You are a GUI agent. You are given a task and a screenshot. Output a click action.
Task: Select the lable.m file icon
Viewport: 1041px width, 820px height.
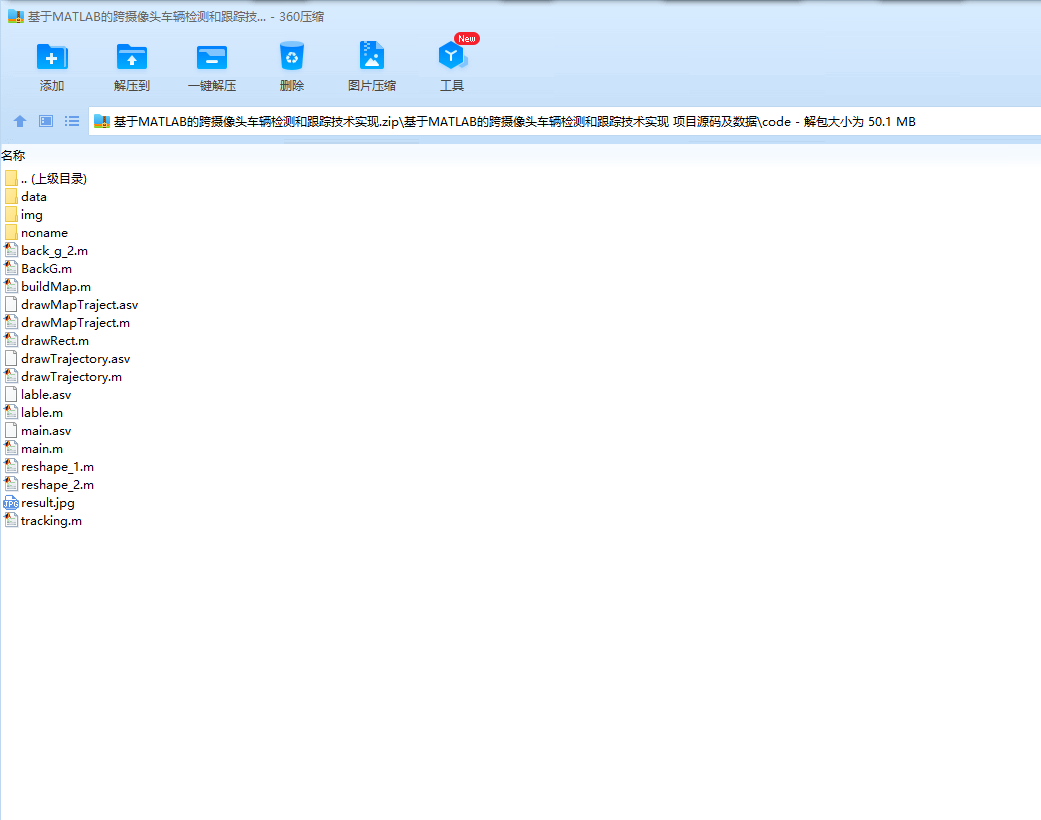(11, 412)
